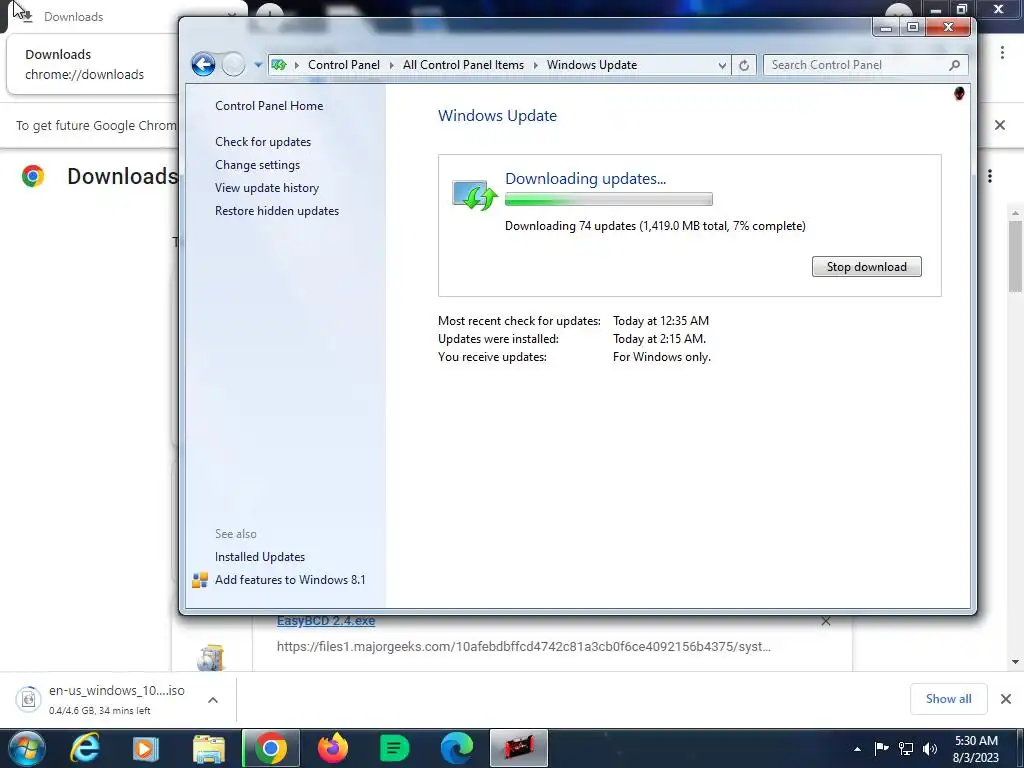Click Add features to Windows 8.1
1024x768 pixels.
tap(290, 579)
